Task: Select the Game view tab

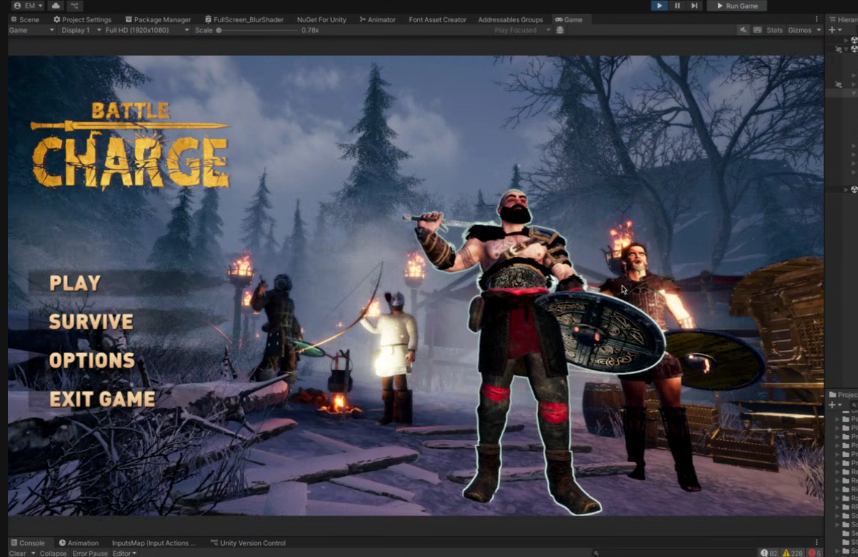Action: pyautogui.click(x=569, y=19)
